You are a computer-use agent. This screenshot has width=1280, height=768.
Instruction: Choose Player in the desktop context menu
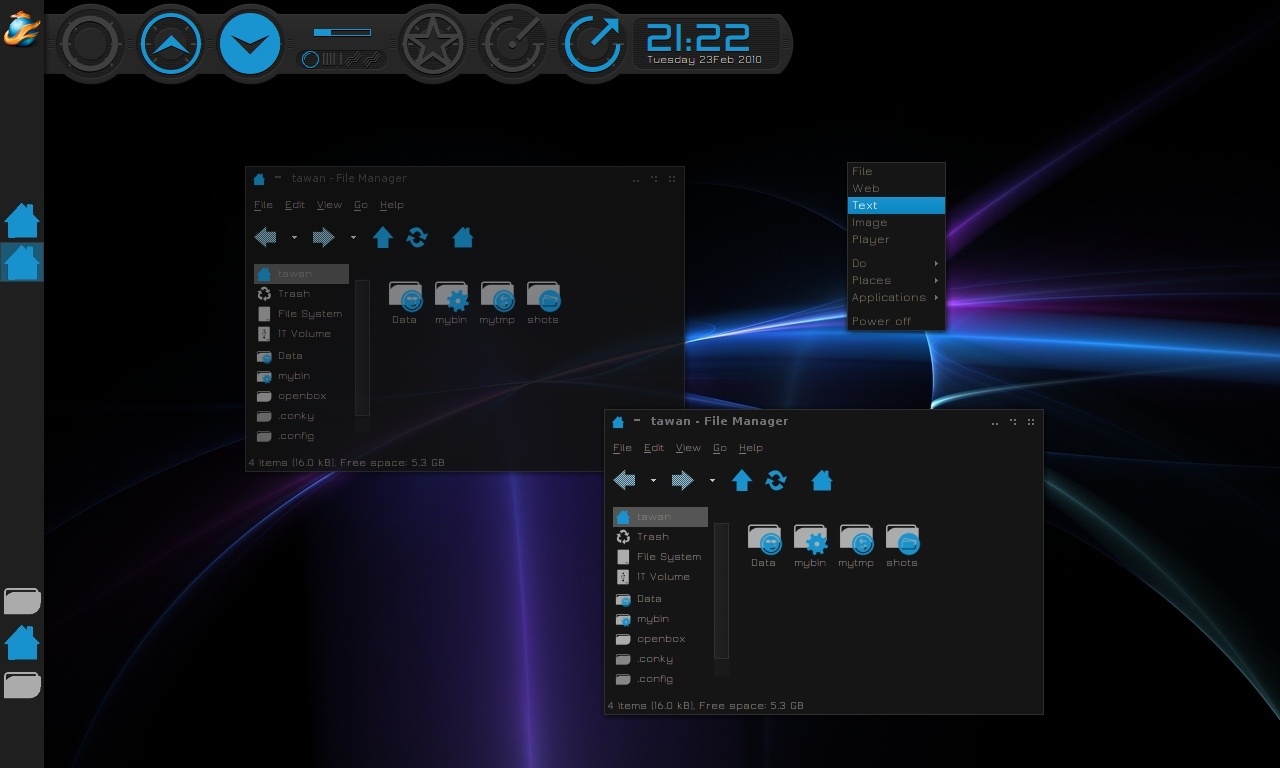click(896, 239)
